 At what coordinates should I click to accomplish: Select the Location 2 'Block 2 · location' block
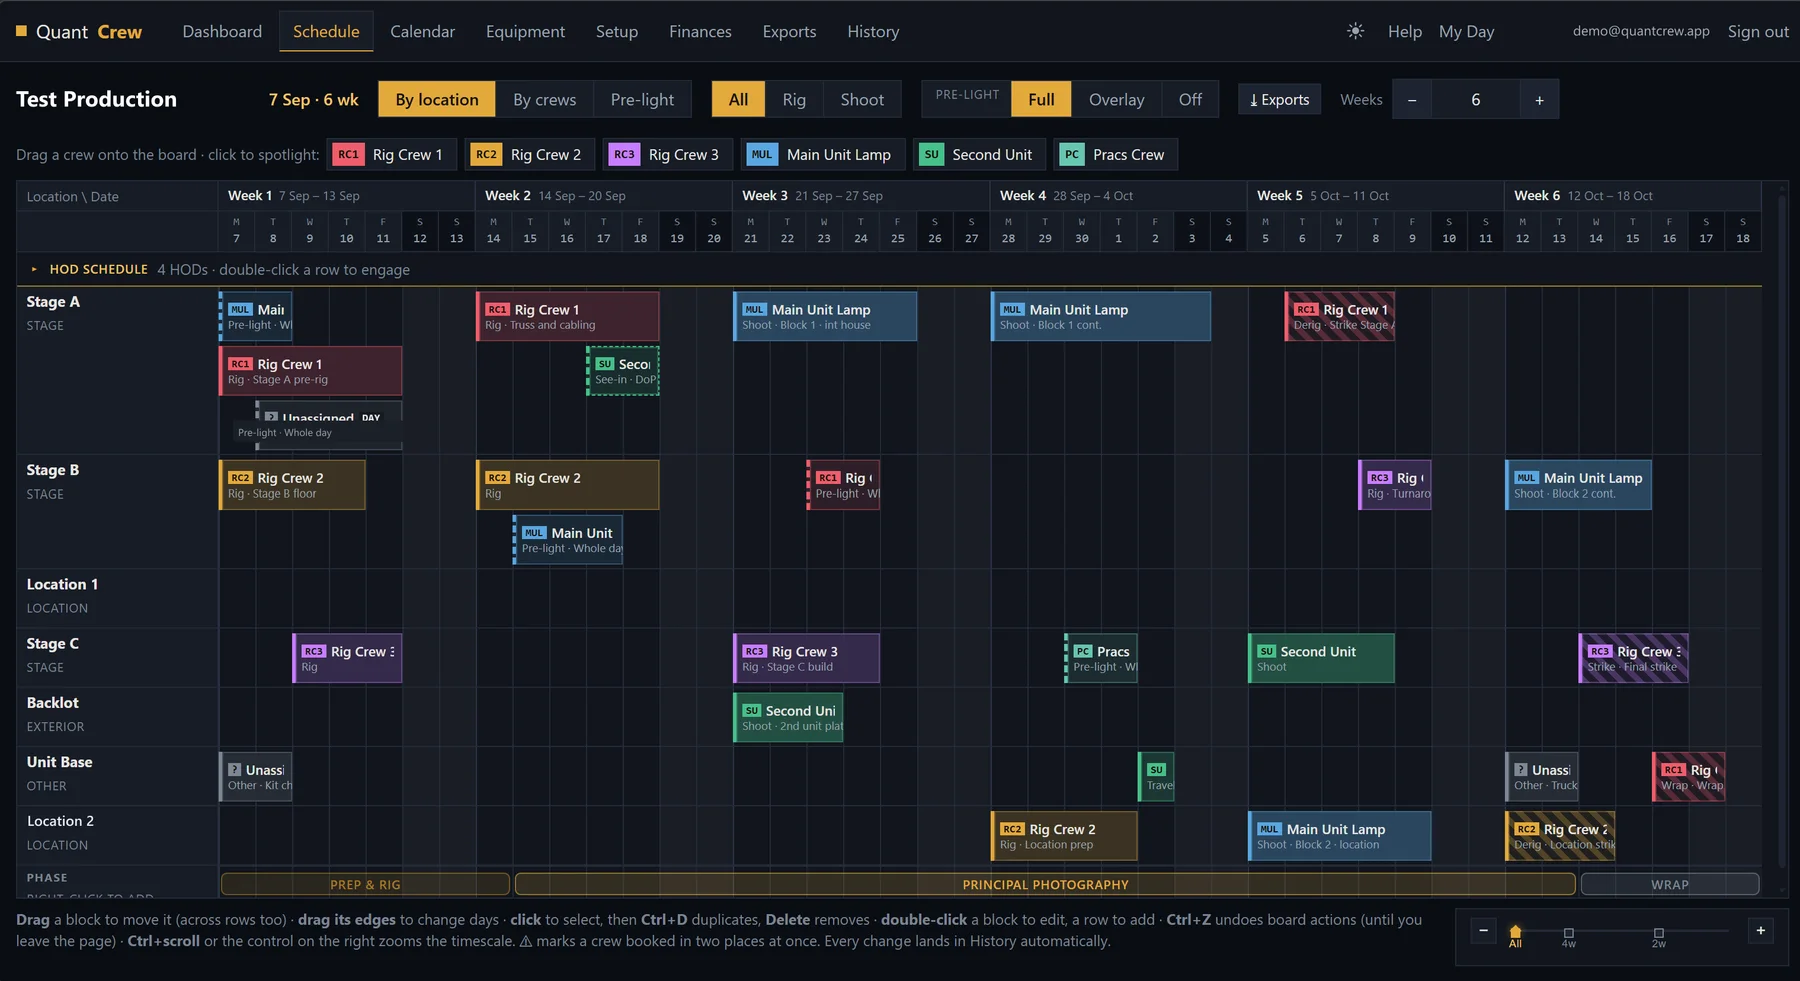pos(1340,836)
